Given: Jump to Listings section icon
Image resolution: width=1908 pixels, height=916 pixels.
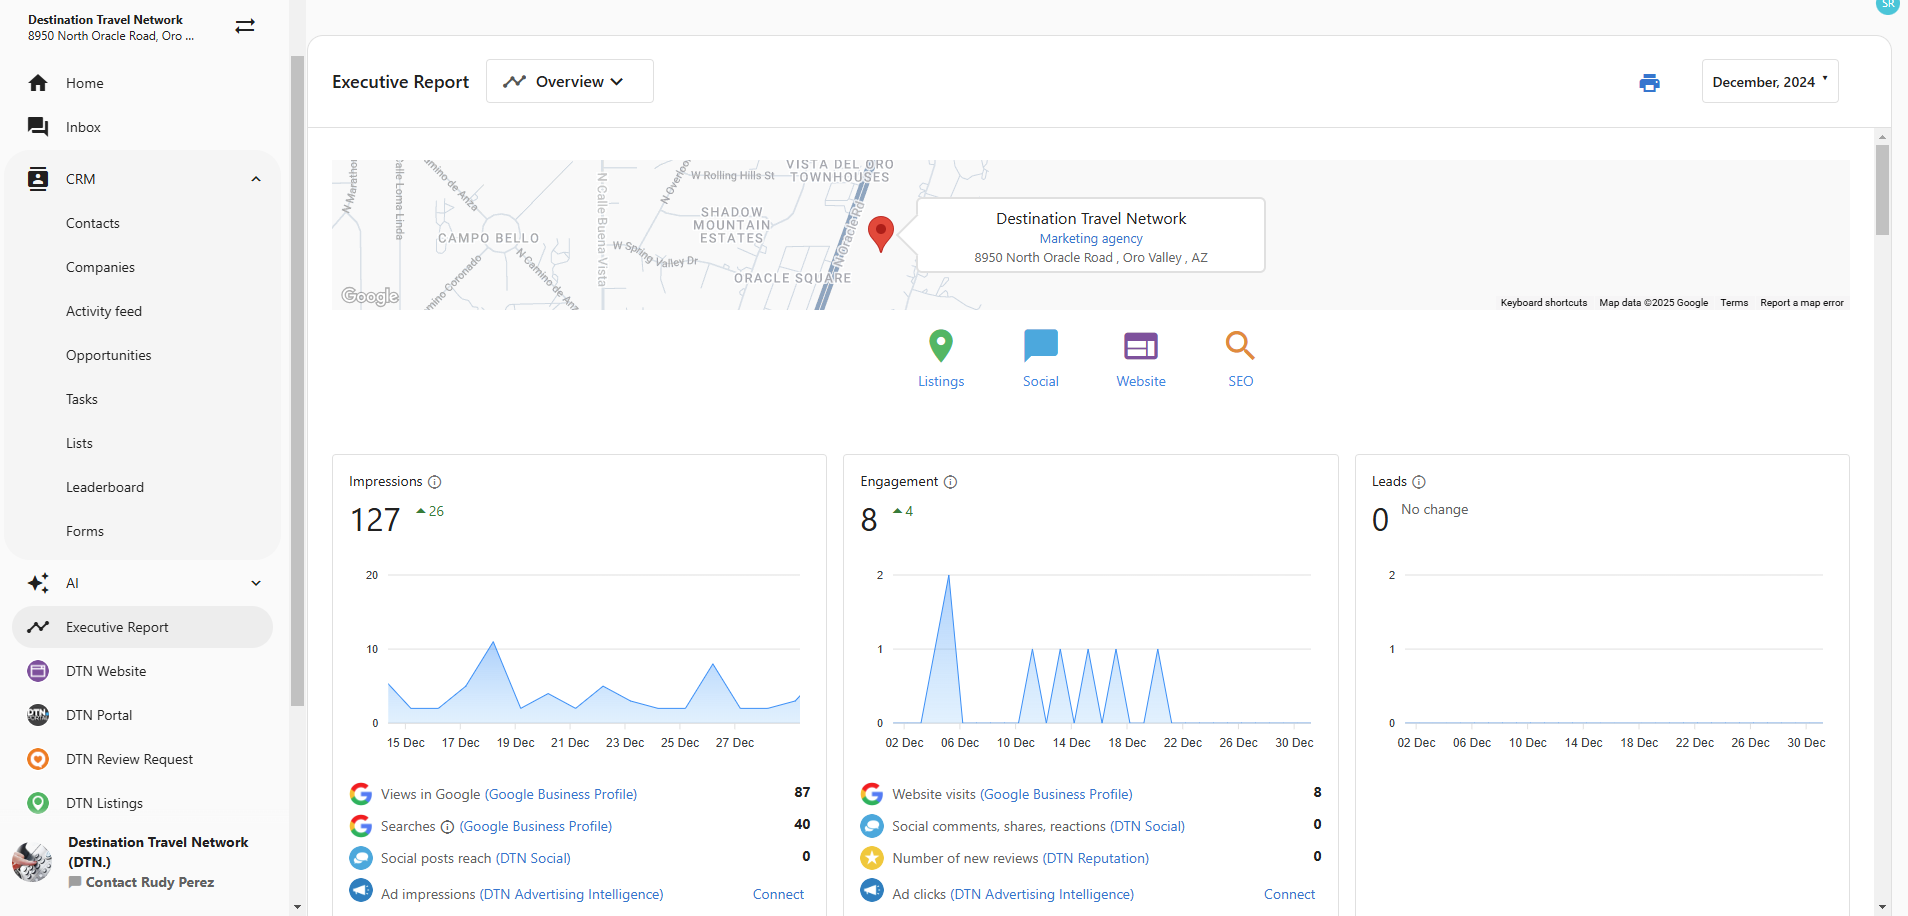Looking at the screenshot, I should pos(941,346).
